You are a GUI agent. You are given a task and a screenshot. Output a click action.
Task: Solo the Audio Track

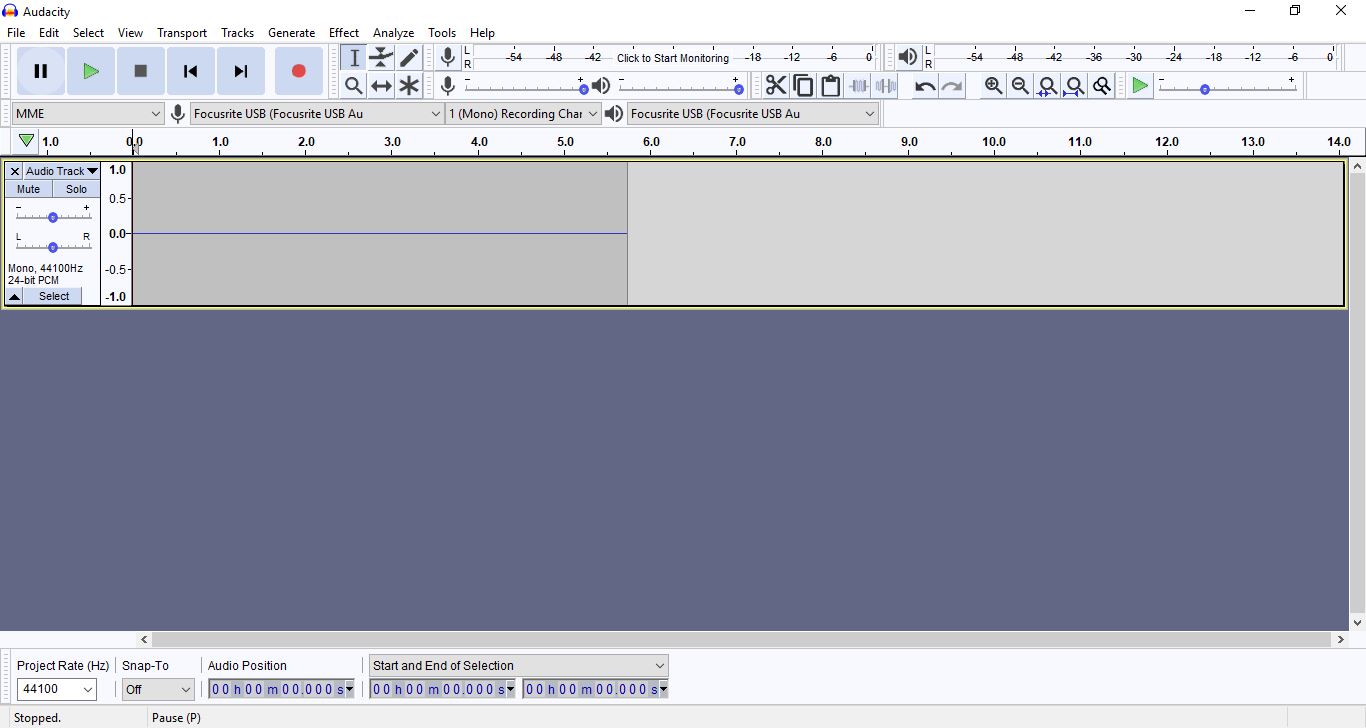[x=76, y=189]
